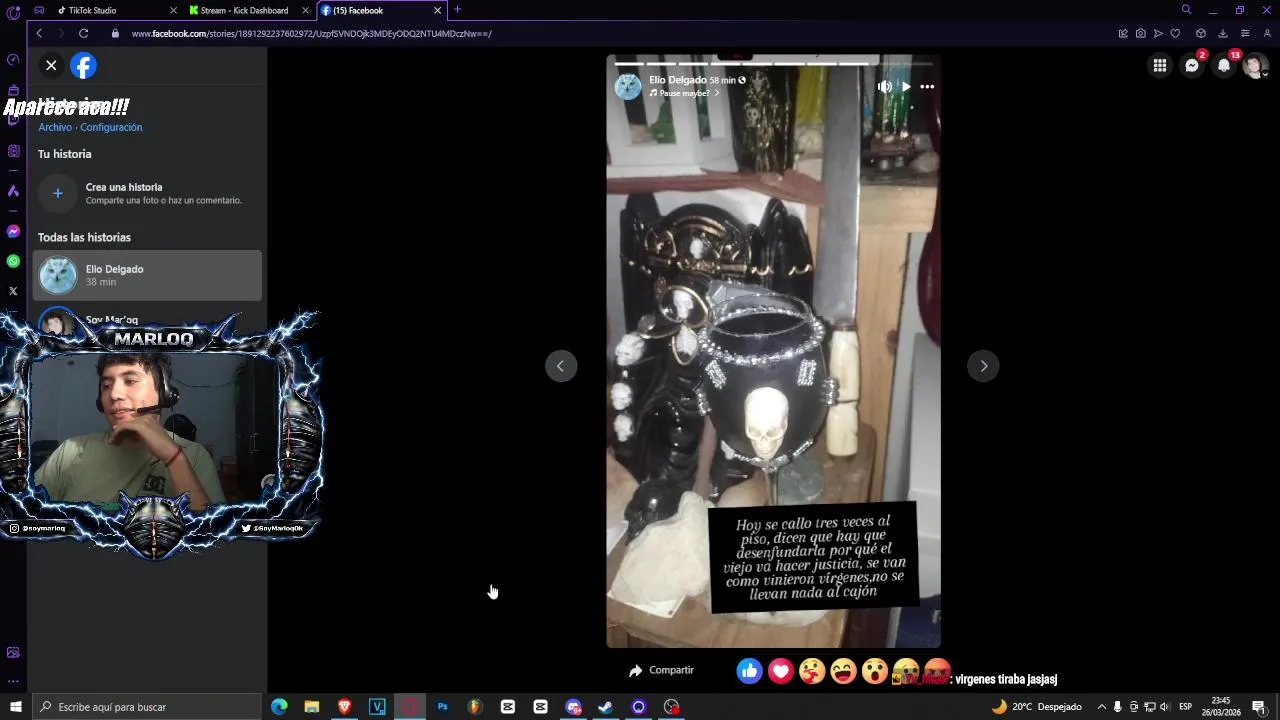This screenshot has width=1280, height=720.
Task: Open the X (Twitter) sidebar icon
Action: pos(13,291)
